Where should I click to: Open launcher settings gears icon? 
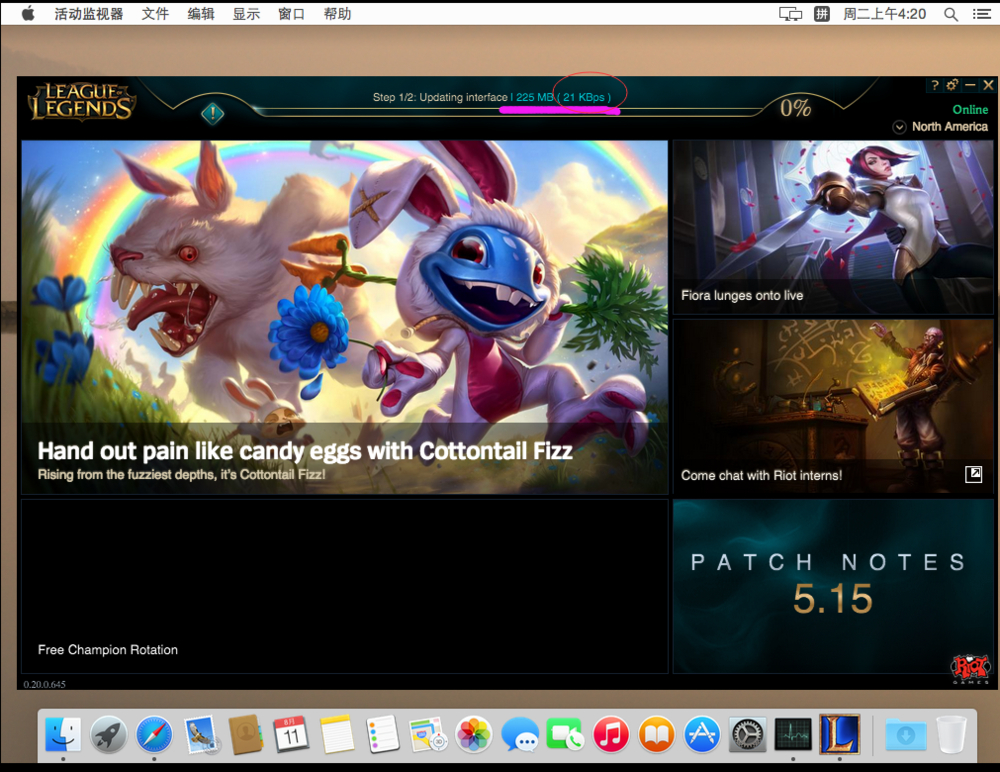(x=952, y=85)
